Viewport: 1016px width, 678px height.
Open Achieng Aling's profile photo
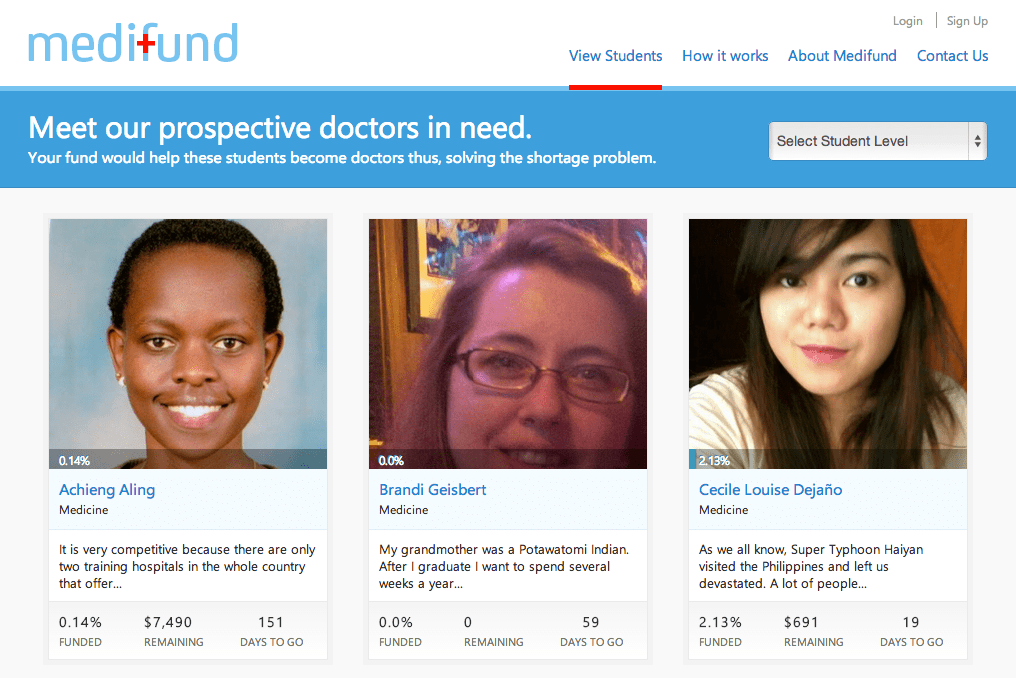pos(188,335)
